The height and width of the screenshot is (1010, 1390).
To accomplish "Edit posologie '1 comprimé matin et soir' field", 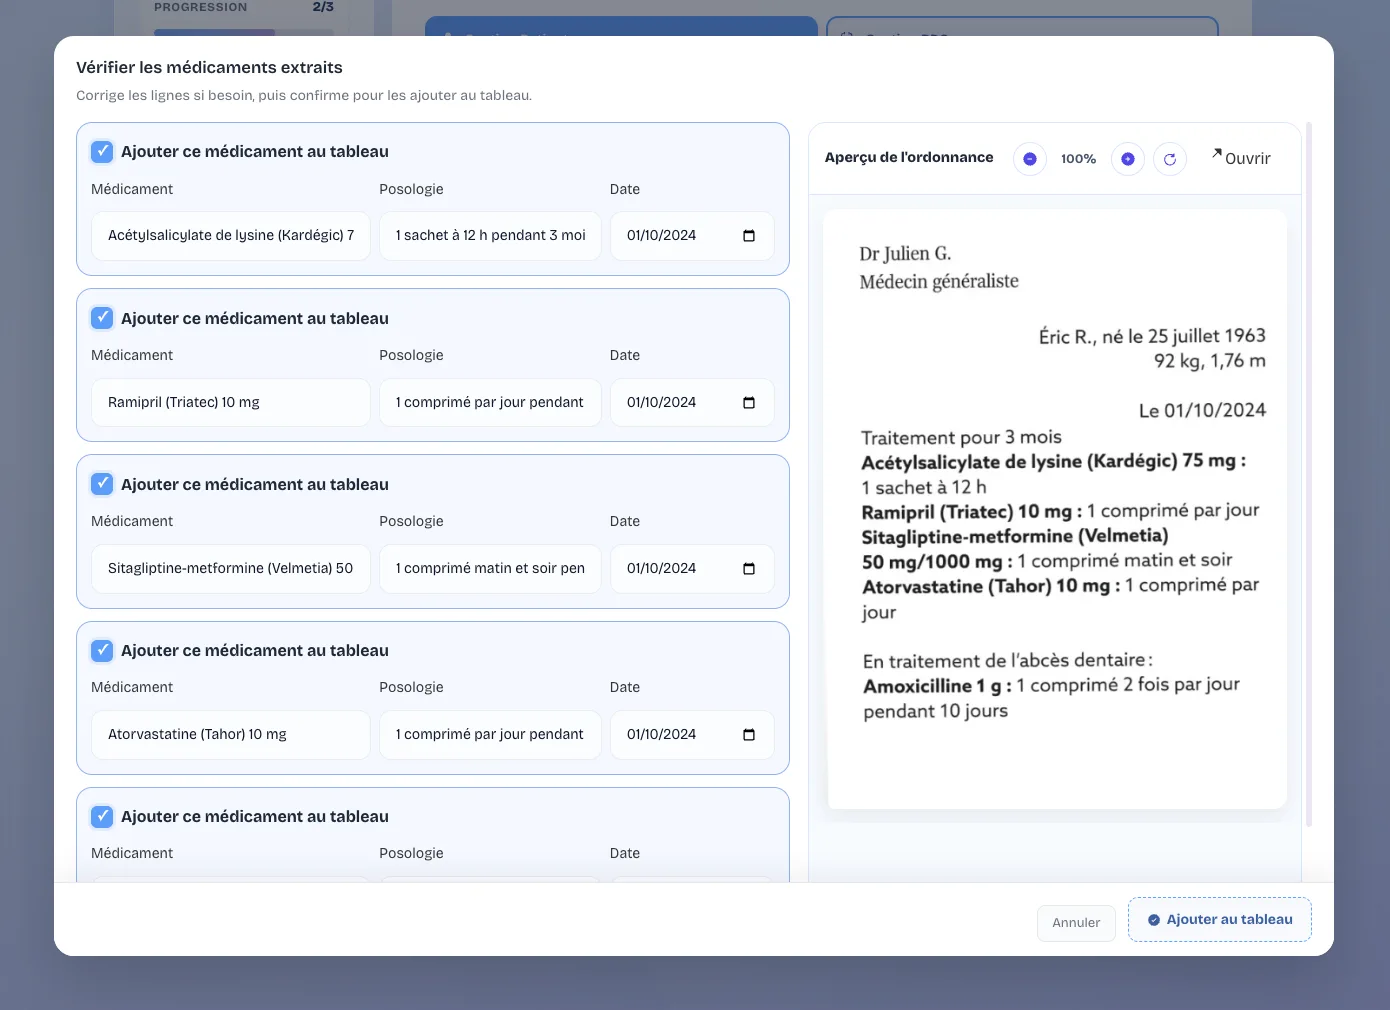I will point(490,568).
